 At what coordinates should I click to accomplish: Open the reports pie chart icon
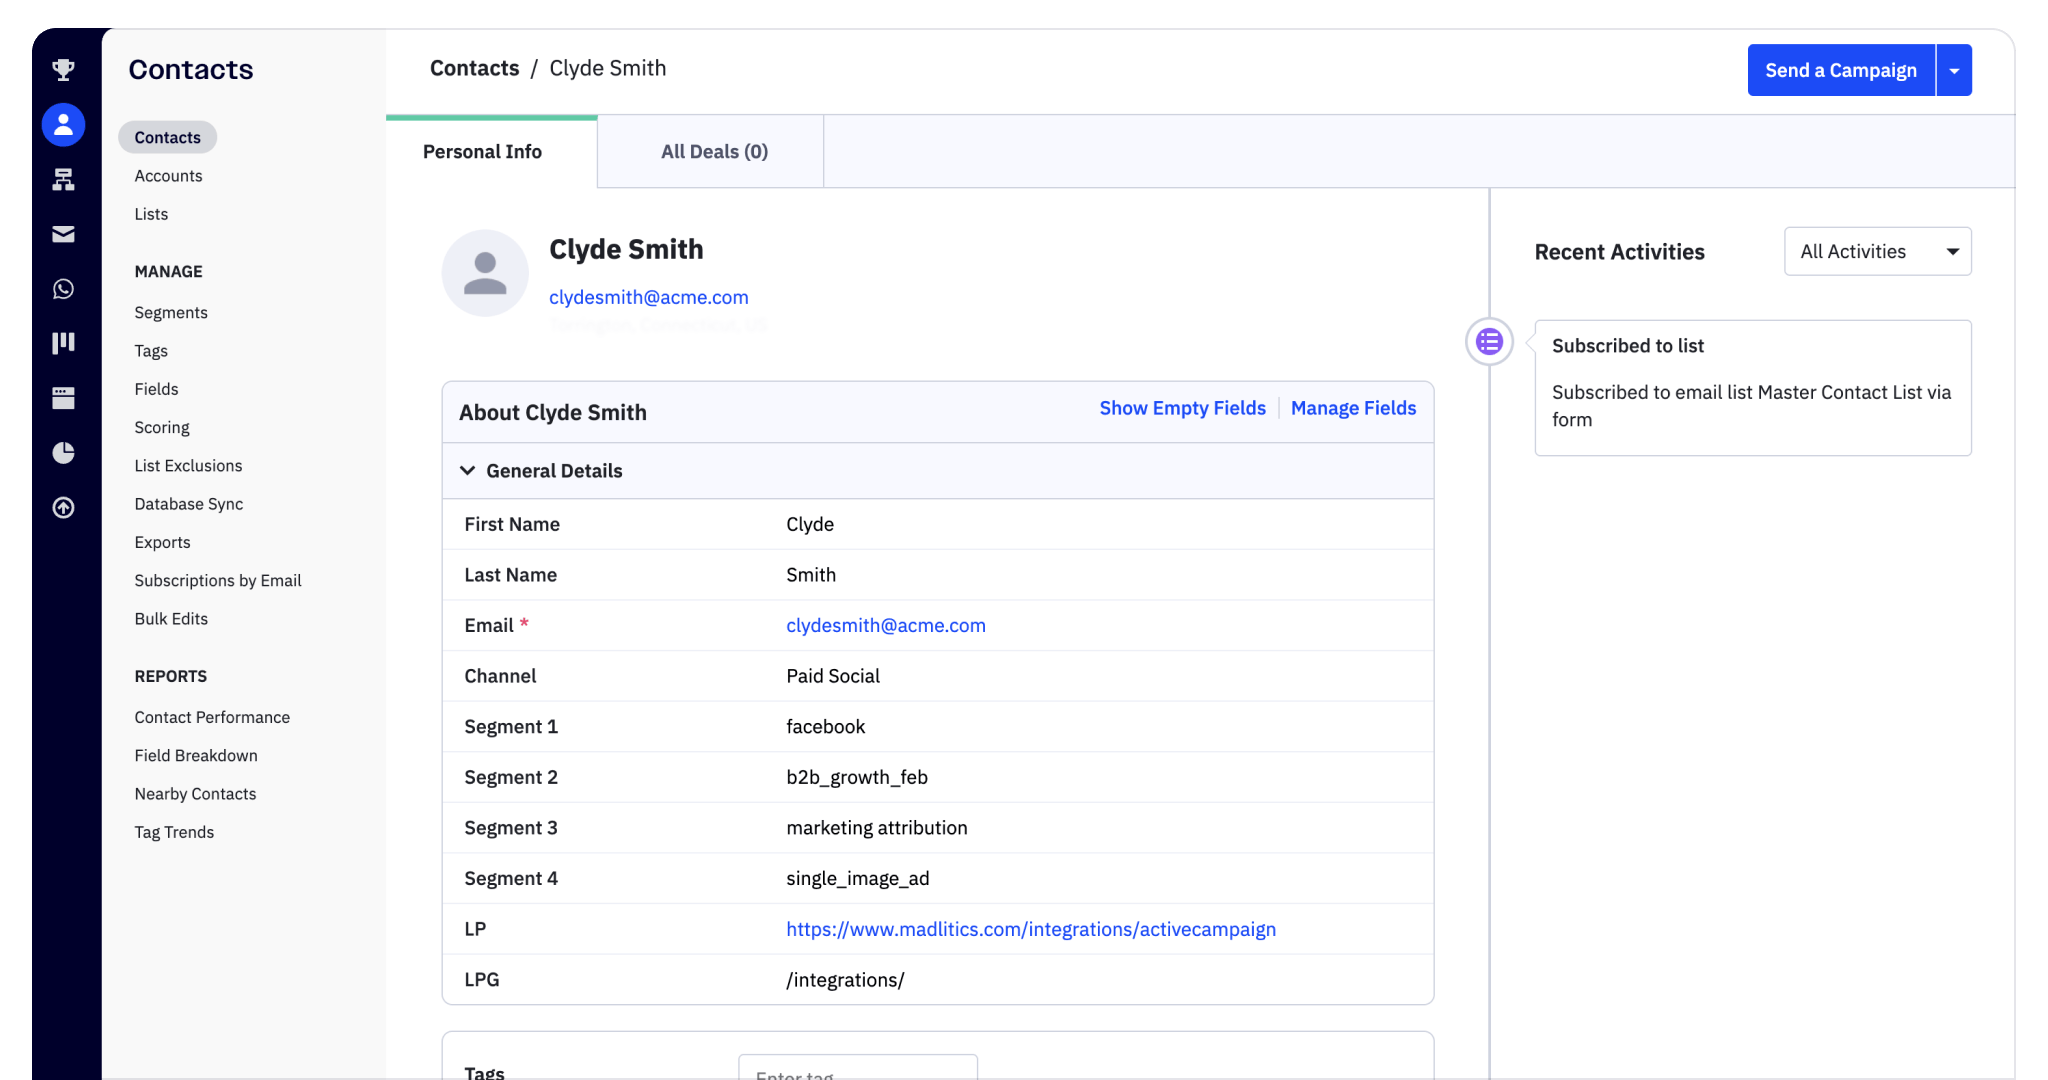point(63,453)
